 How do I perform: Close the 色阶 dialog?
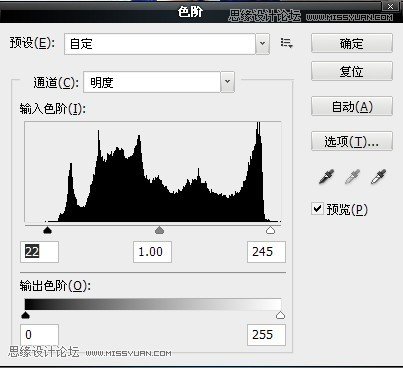390,6
